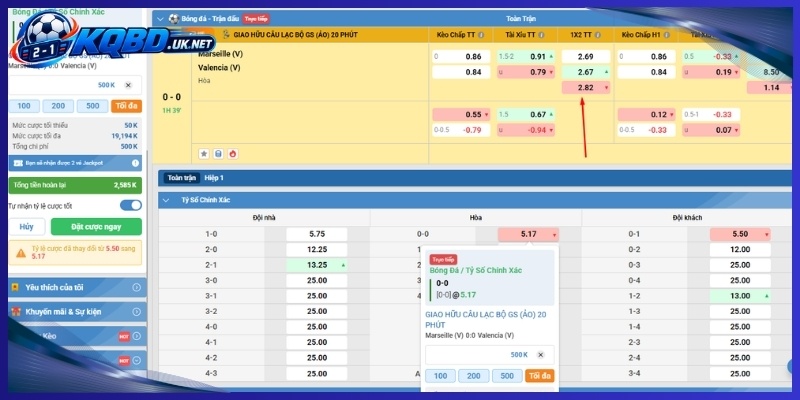Click the star favorite icon under Marseille match
This screenshot has width=800, height=400.
[x=204, y=154]
